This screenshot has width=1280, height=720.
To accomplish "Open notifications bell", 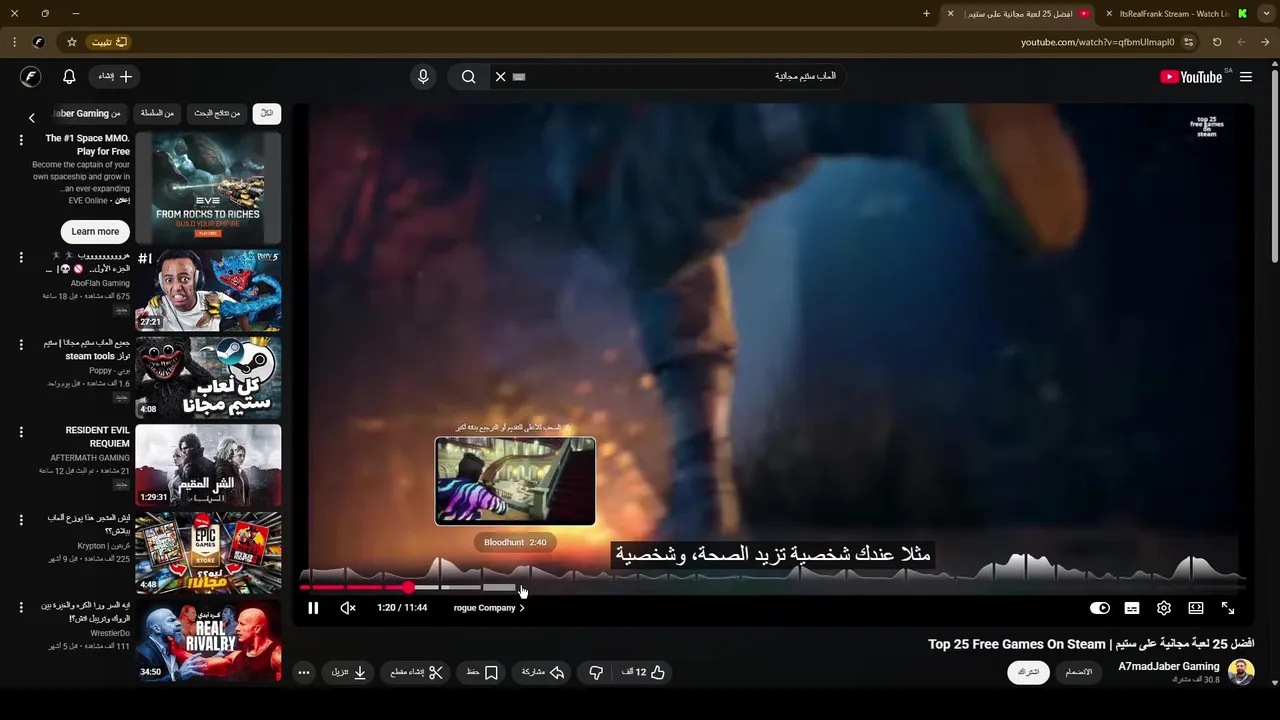I will (69, 76).
